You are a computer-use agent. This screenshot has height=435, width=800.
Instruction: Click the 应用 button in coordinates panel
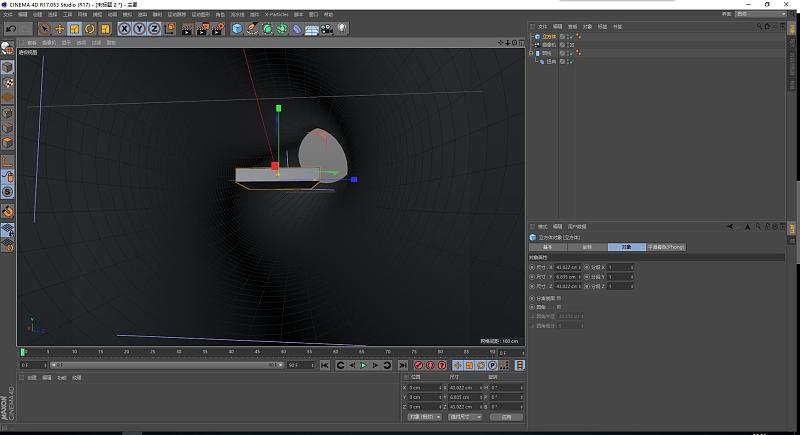coord(506,417)
